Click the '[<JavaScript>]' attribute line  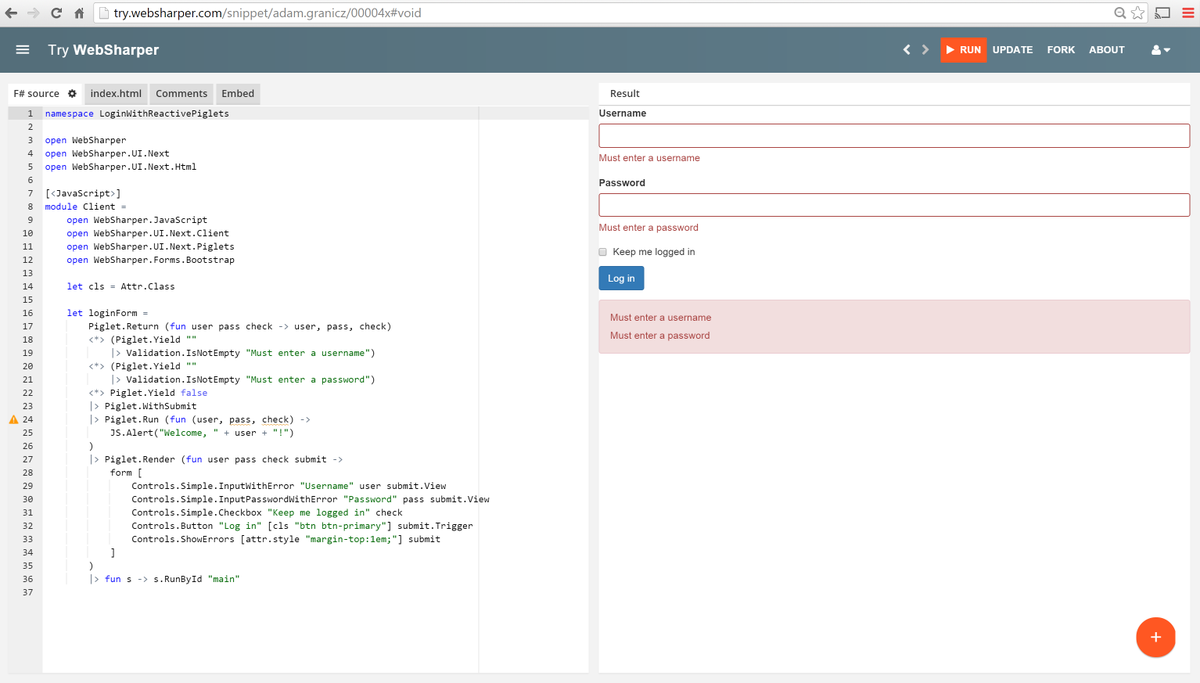(83, 193)
